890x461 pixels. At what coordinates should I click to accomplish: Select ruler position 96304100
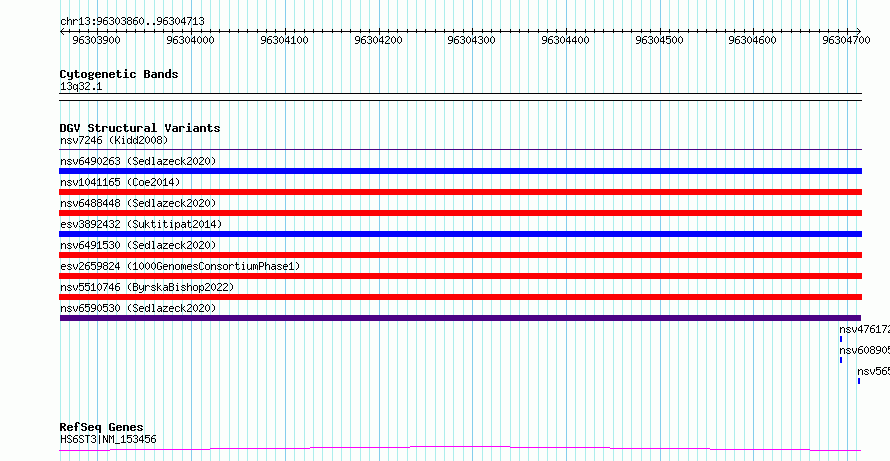[x=284, y=40]
